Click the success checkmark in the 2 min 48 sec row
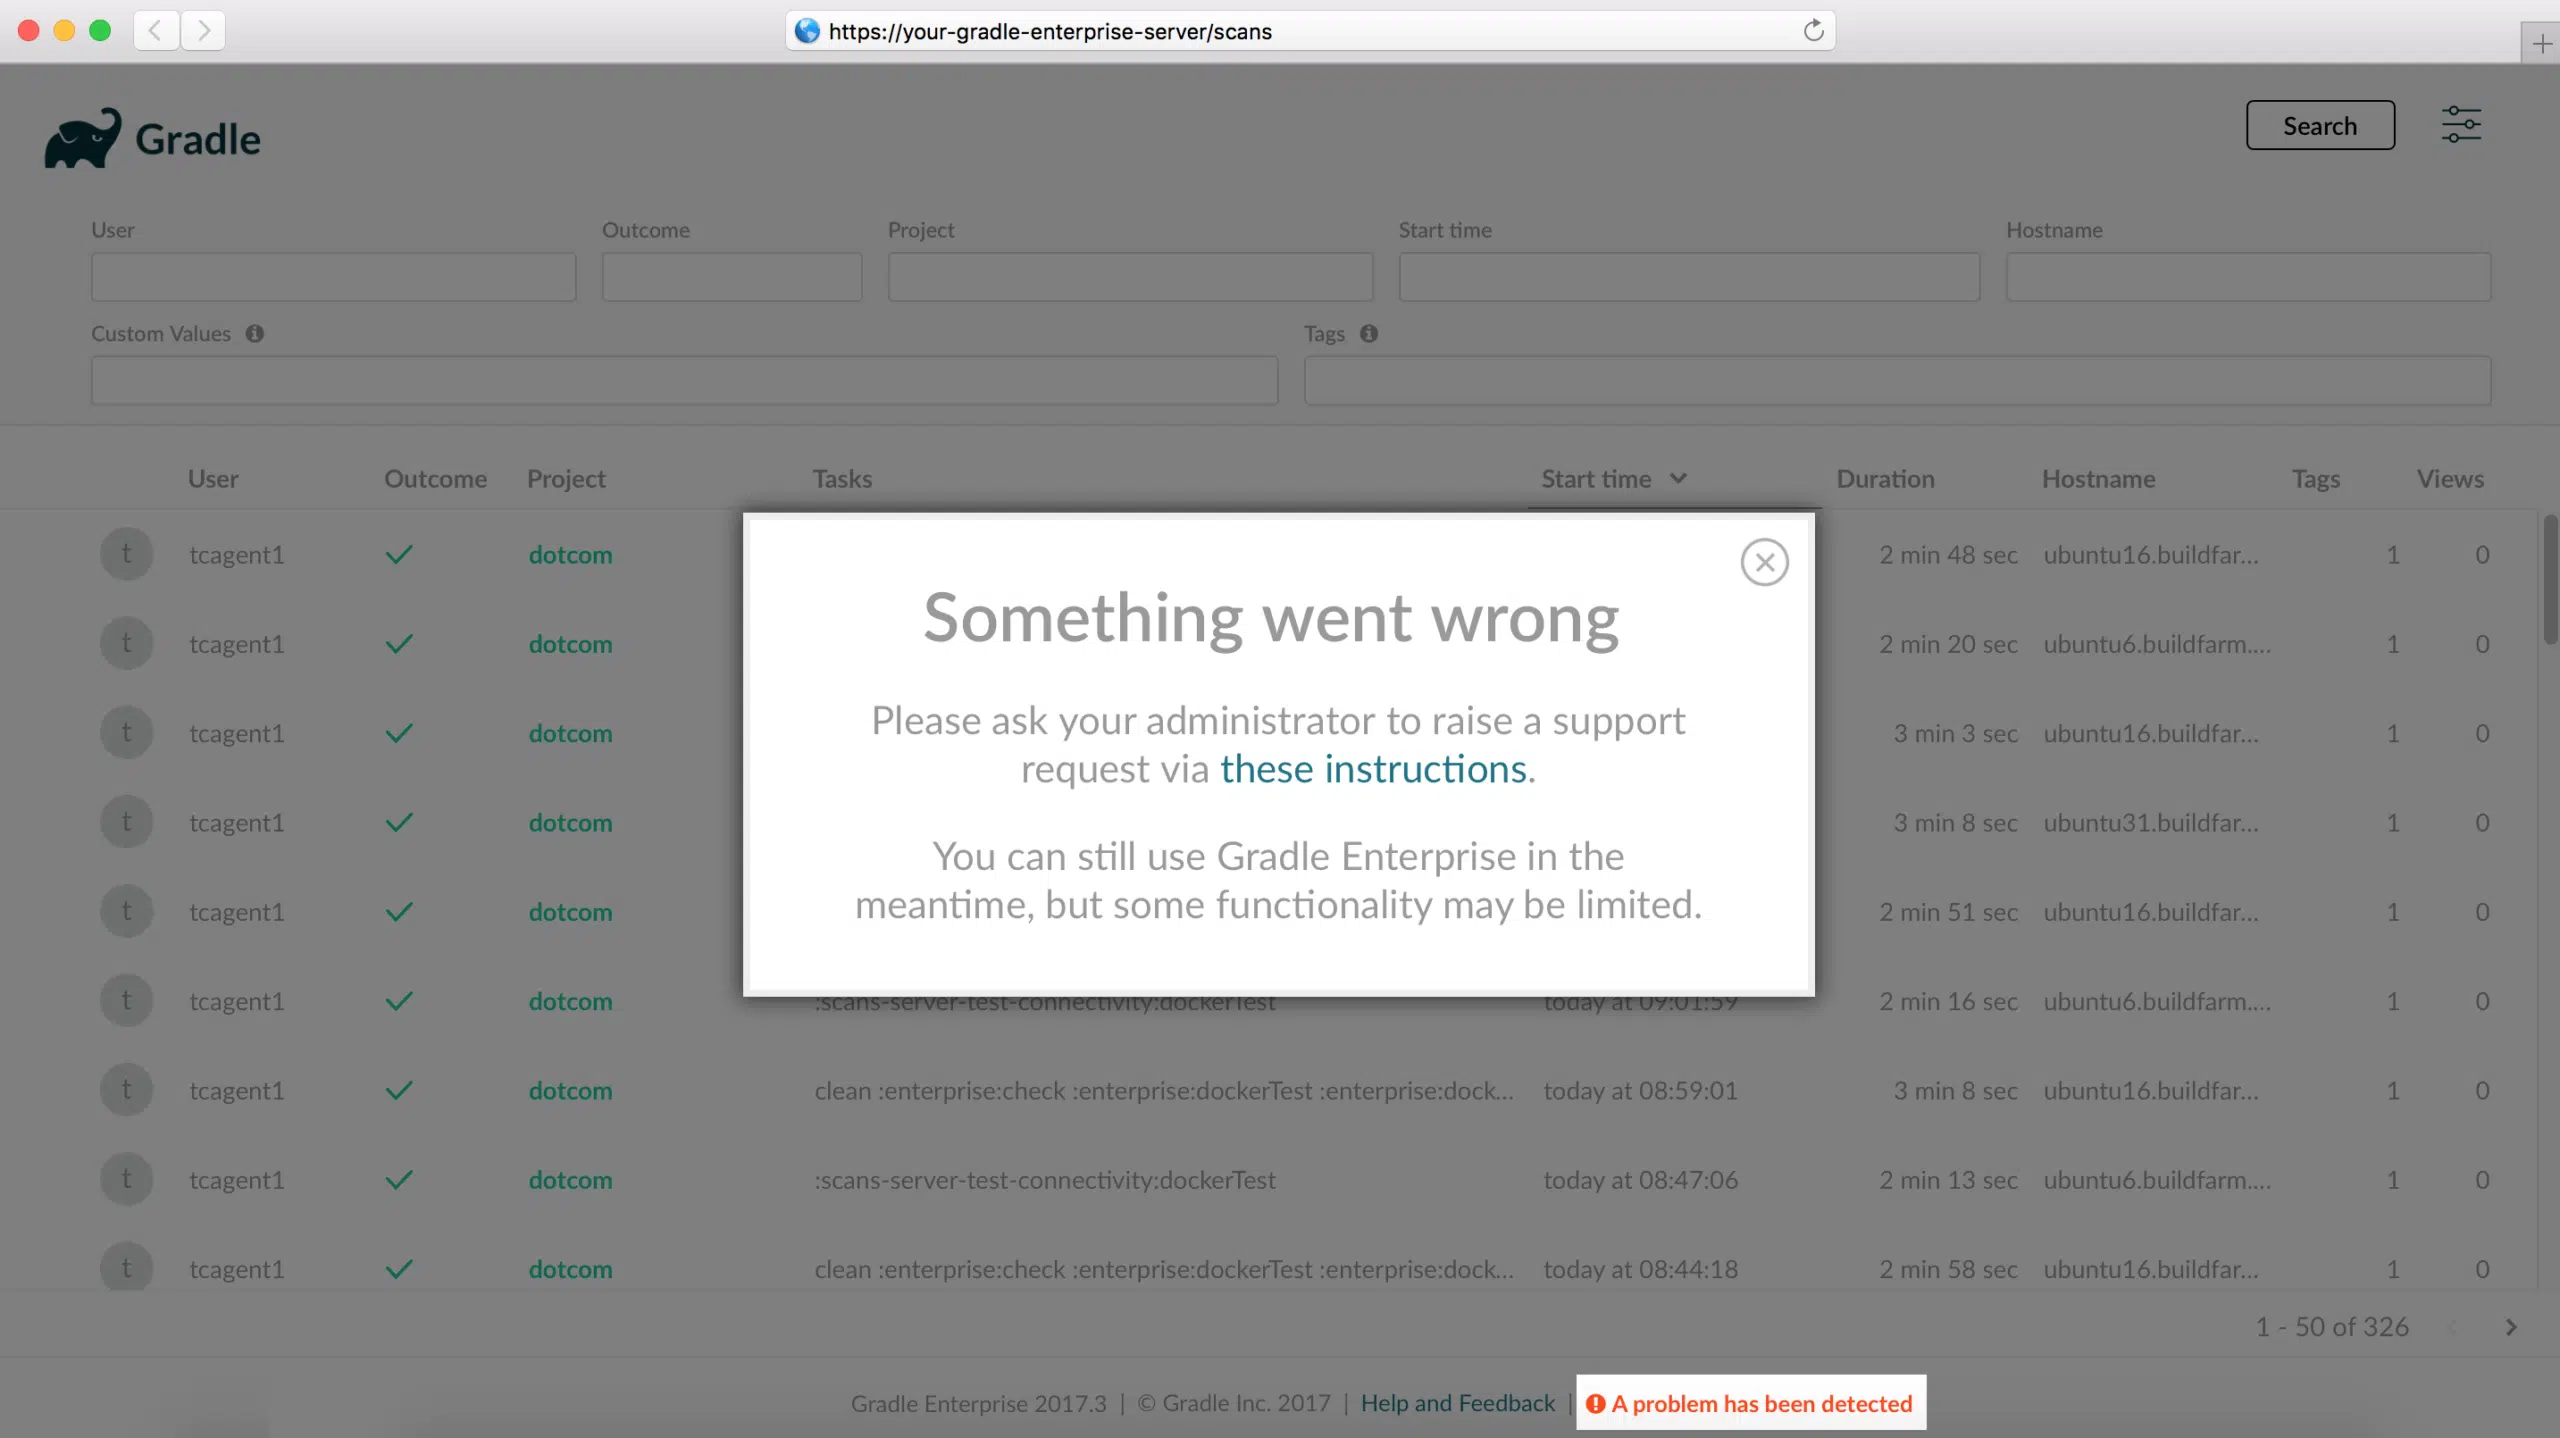This screenshot has width=2560, height=1438. pos(399,554)
